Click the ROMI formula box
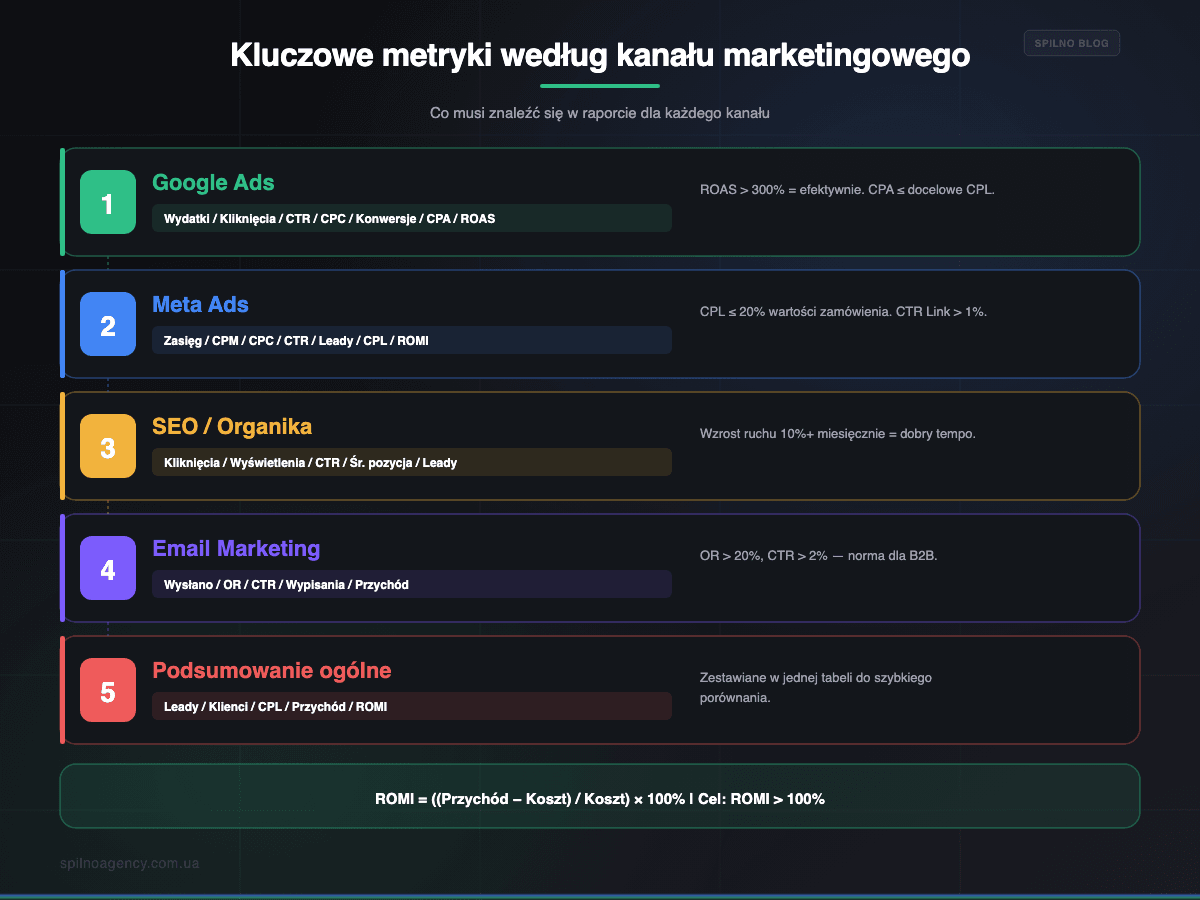The height and width of the screenshot is (900, 1200). point(600,796)
